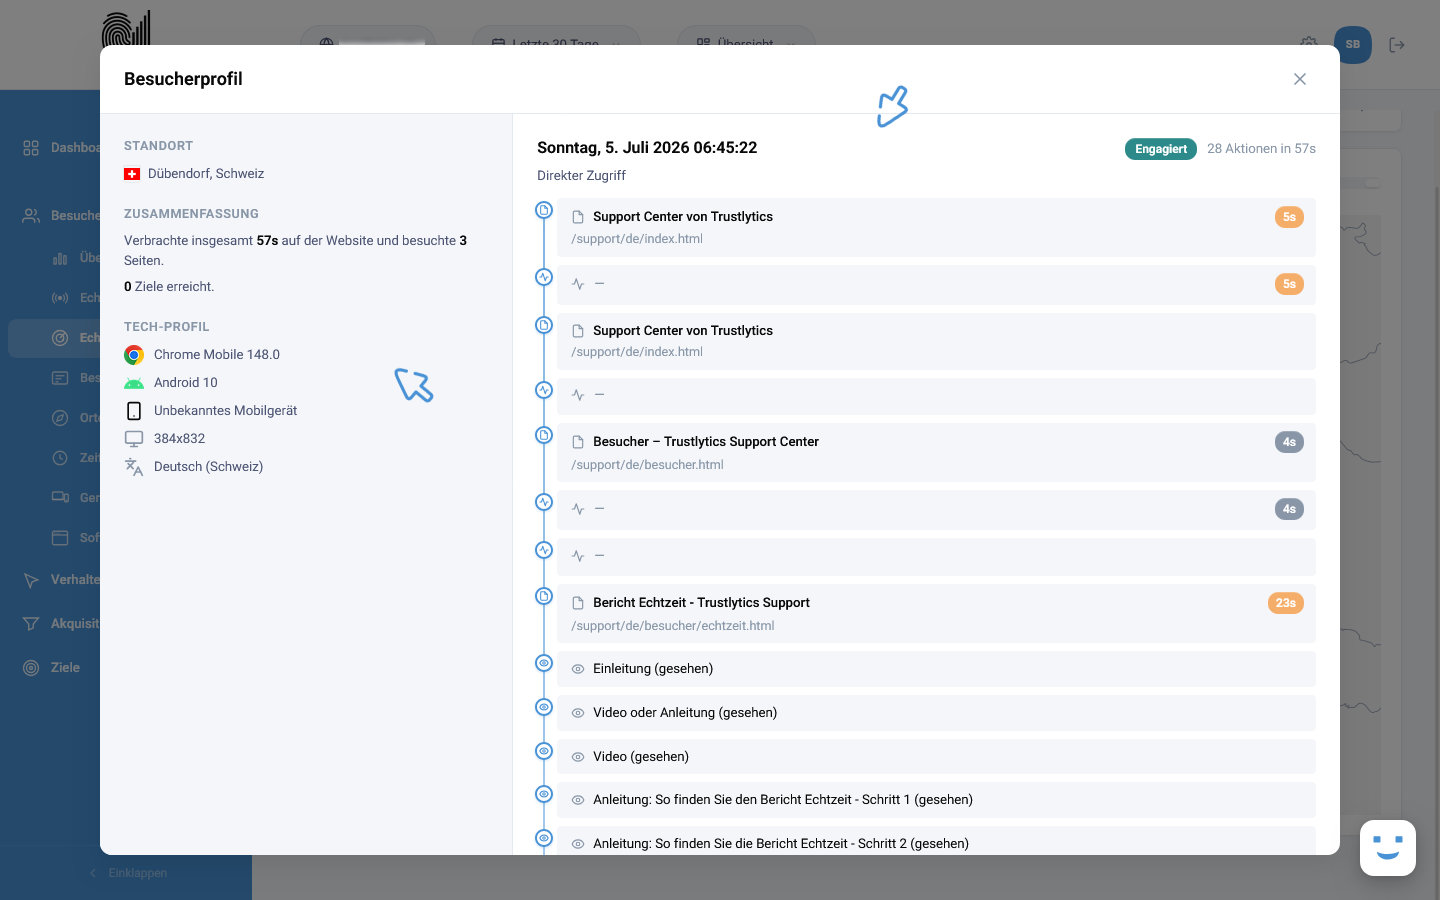This screenshot has height=900, width=1440.
Task: Open Ziele section in background sidebar
Action: click(x=52, y=668)
